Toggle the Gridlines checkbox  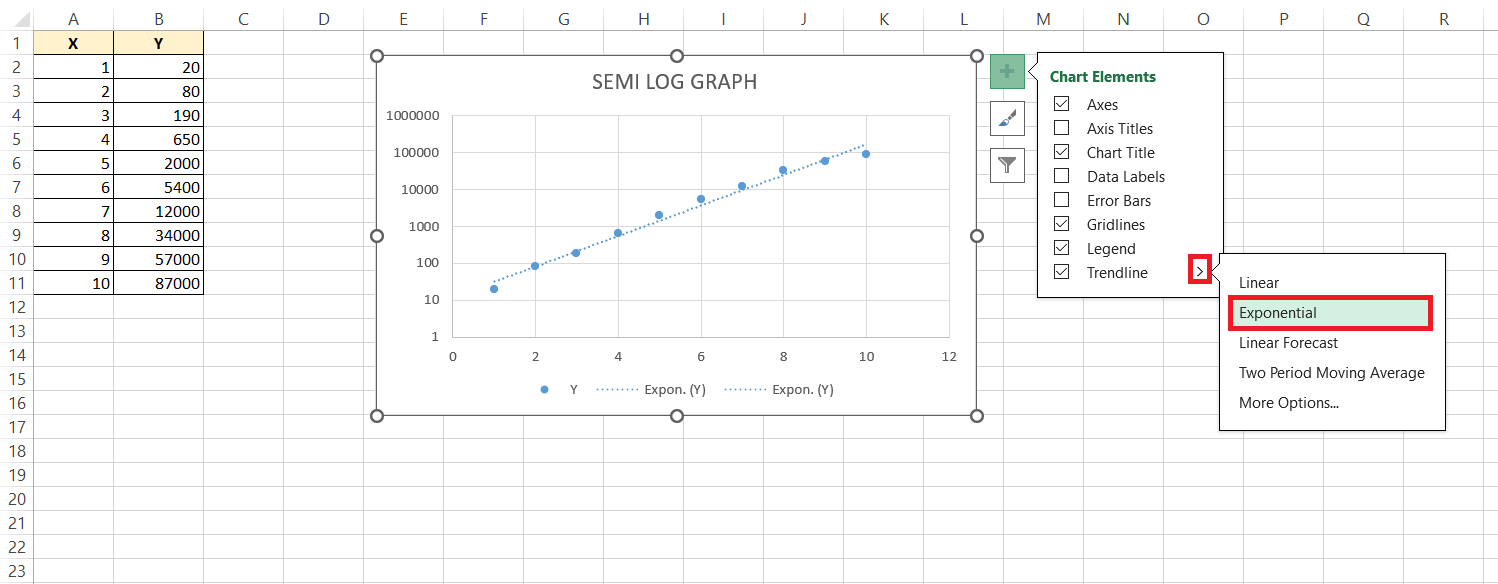(x=1062, y=224)
